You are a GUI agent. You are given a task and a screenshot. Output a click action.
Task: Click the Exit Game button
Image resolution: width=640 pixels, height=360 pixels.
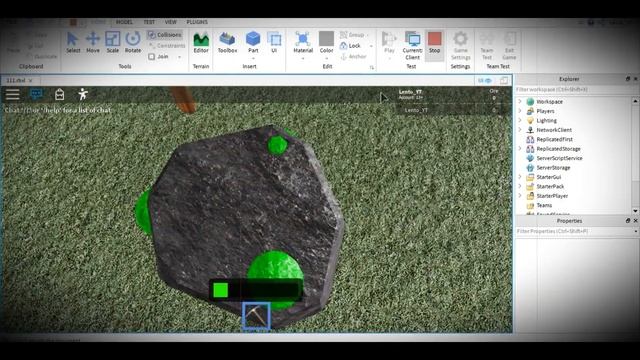pyautogui.click(x=509, y=46)
